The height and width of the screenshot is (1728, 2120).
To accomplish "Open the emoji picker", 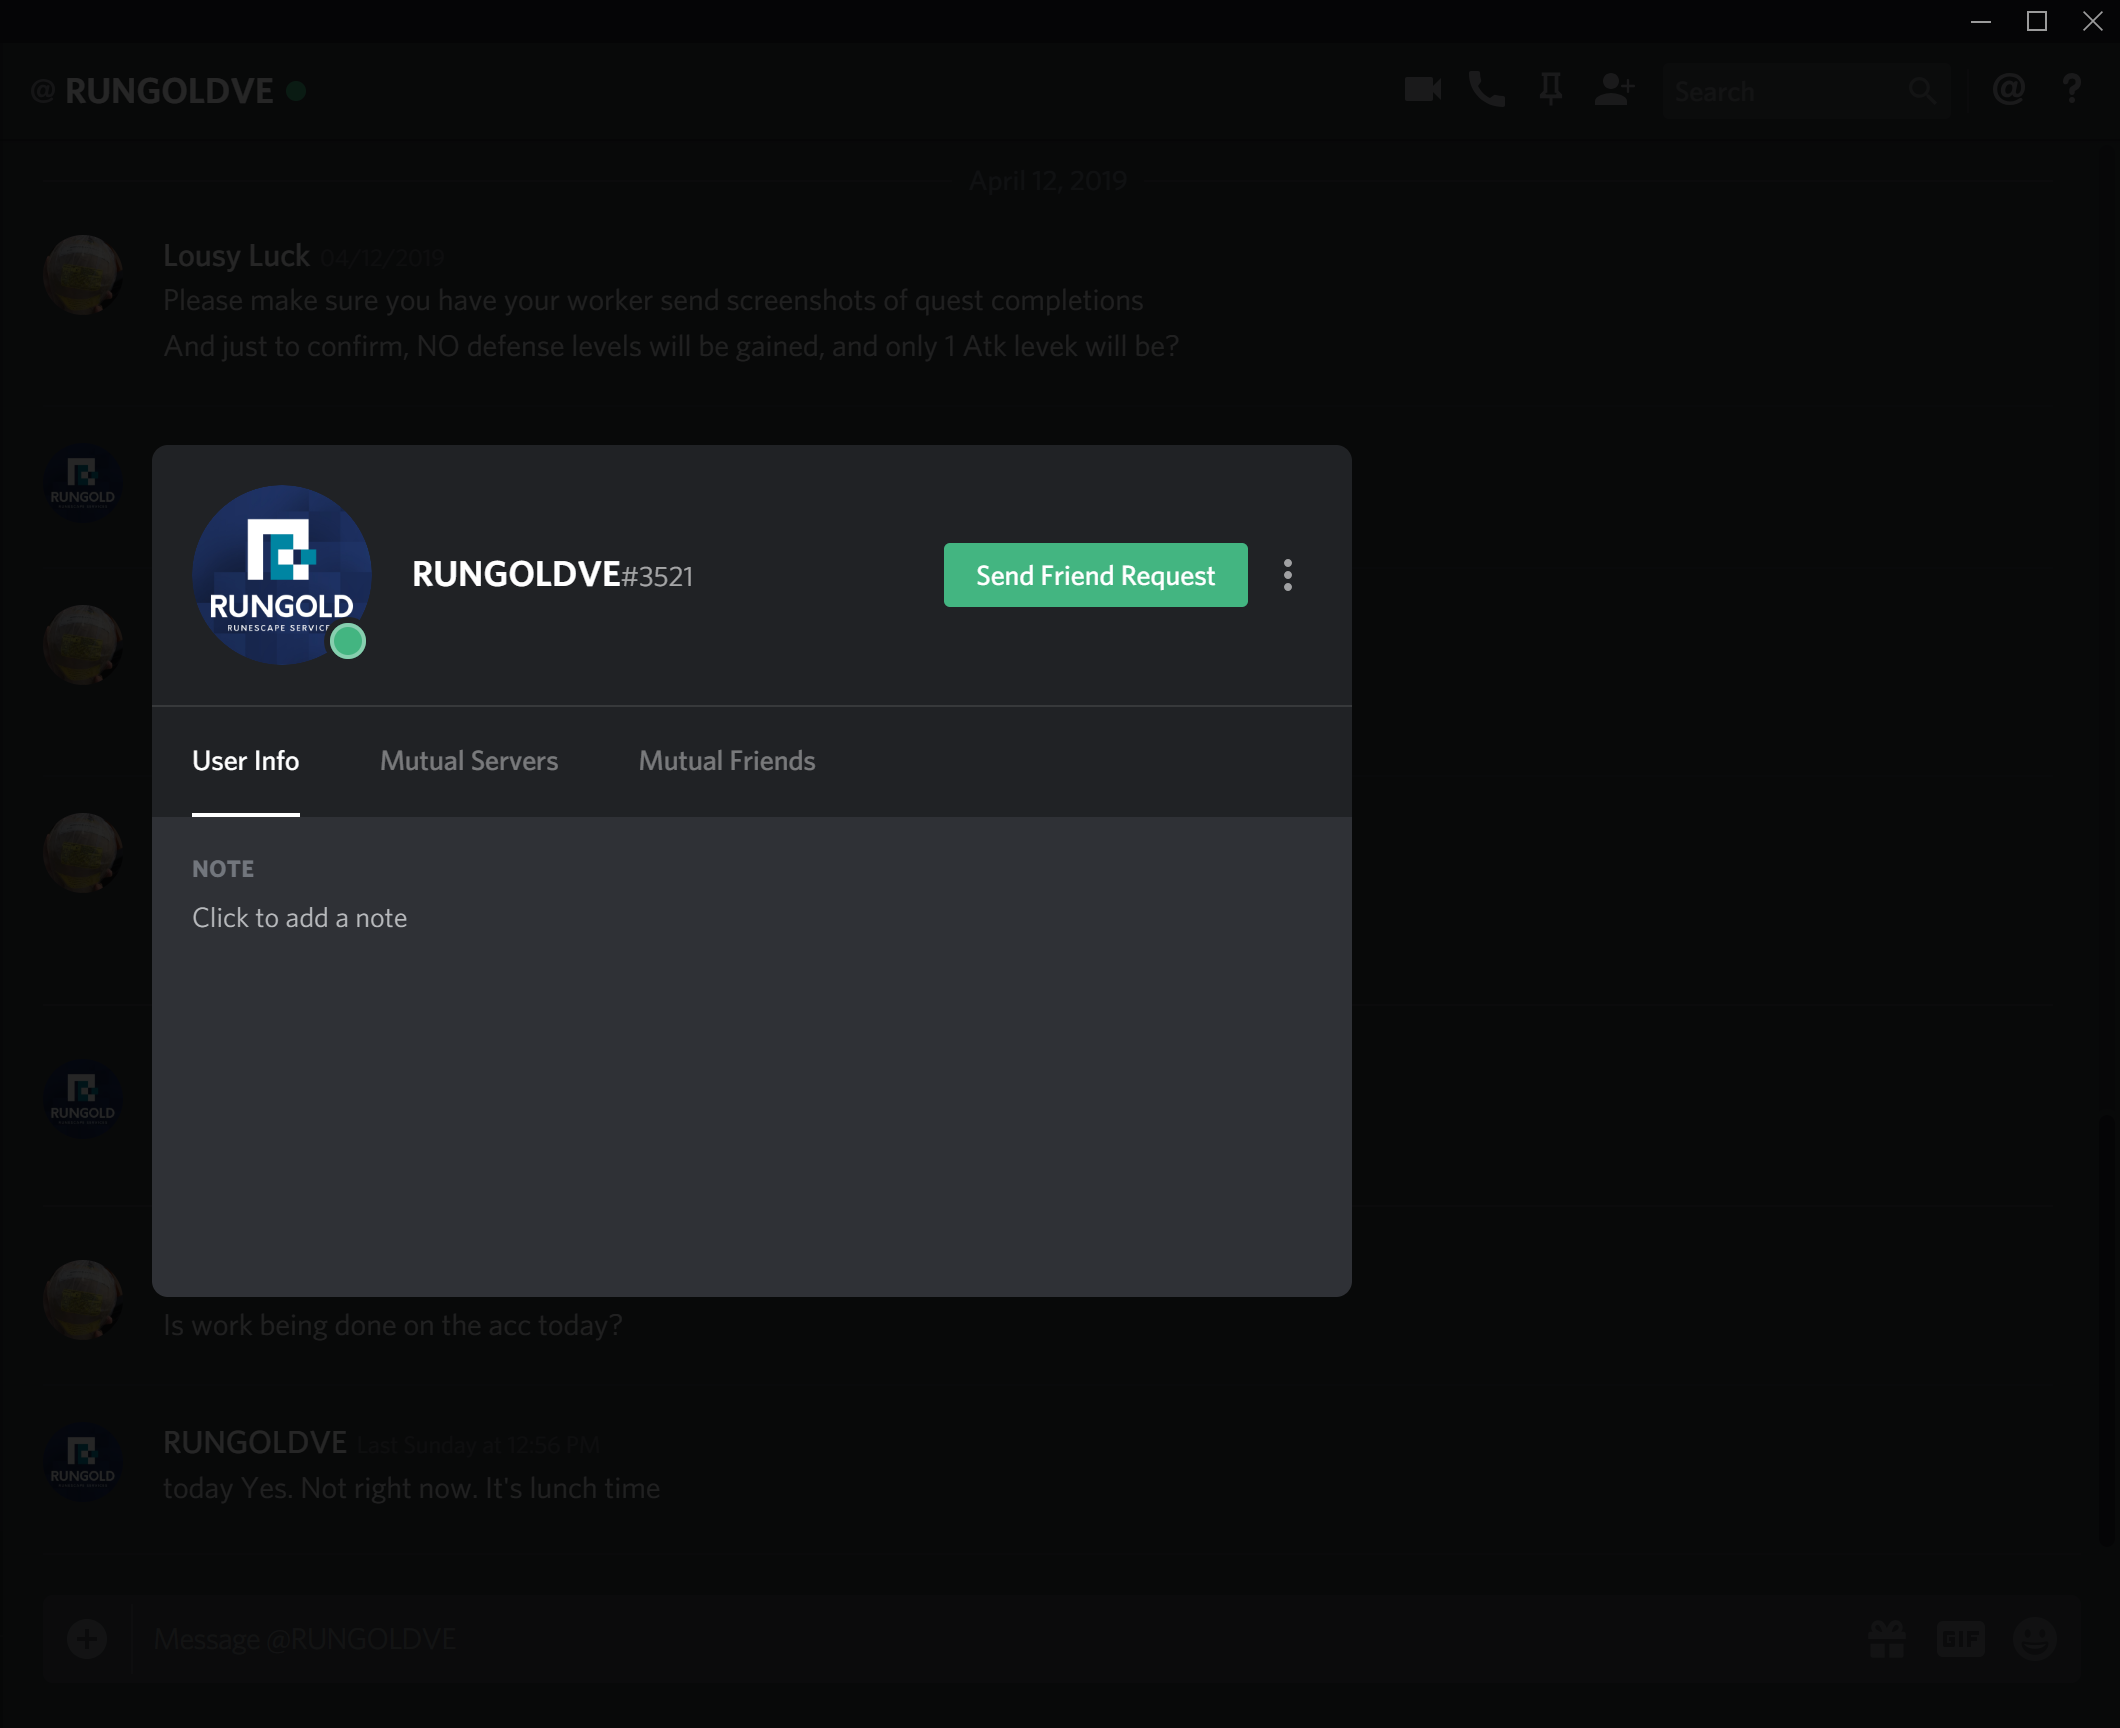I will [2034, 1639].
